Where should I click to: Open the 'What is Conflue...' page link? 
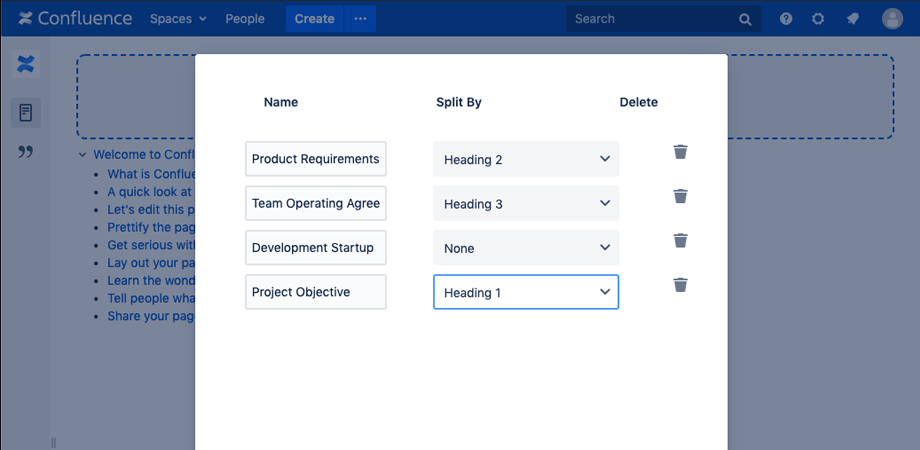151,174
